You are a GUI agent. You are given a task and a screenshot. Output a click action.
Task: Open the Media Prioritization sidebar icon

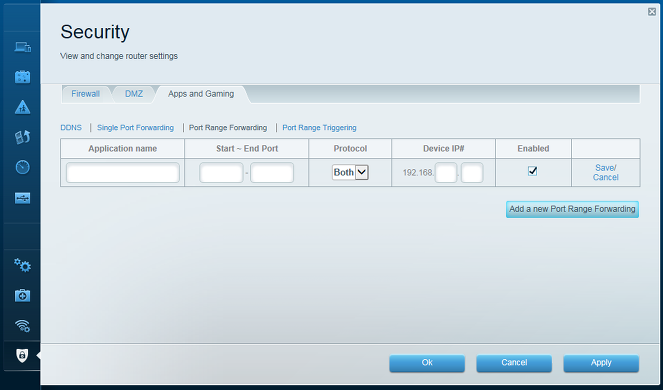point(22,137)
